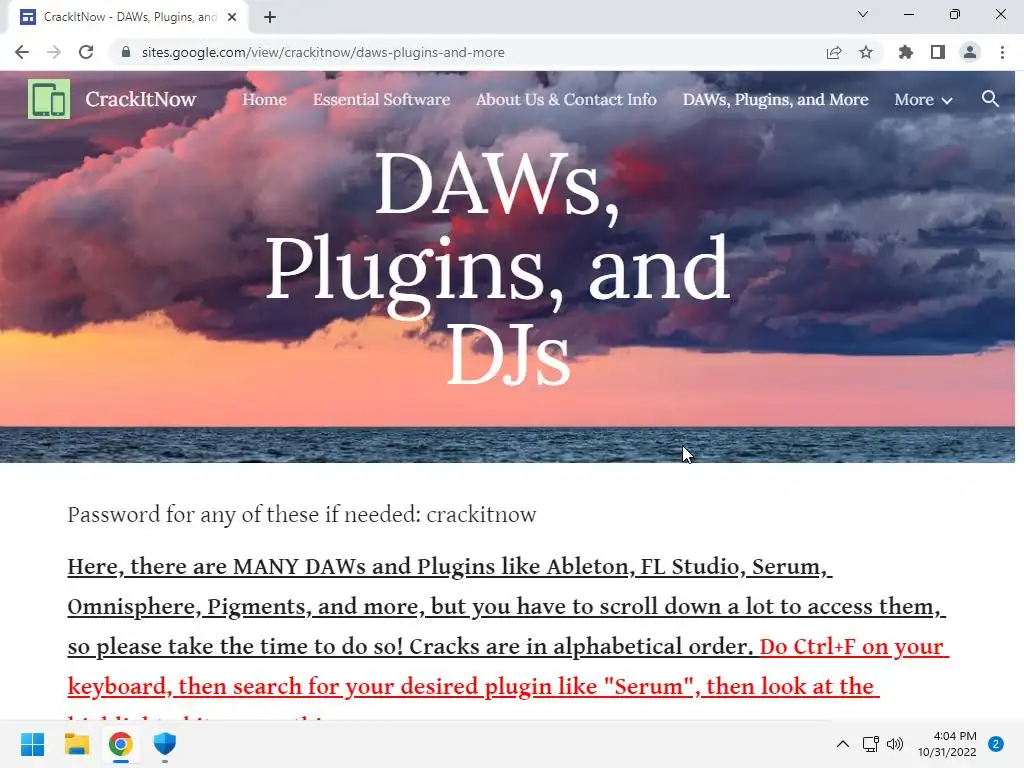Screen dimensions: 1024x768
Task: Click the 'keyboard, then search for your' line
Action: click(x=473, y=686)
